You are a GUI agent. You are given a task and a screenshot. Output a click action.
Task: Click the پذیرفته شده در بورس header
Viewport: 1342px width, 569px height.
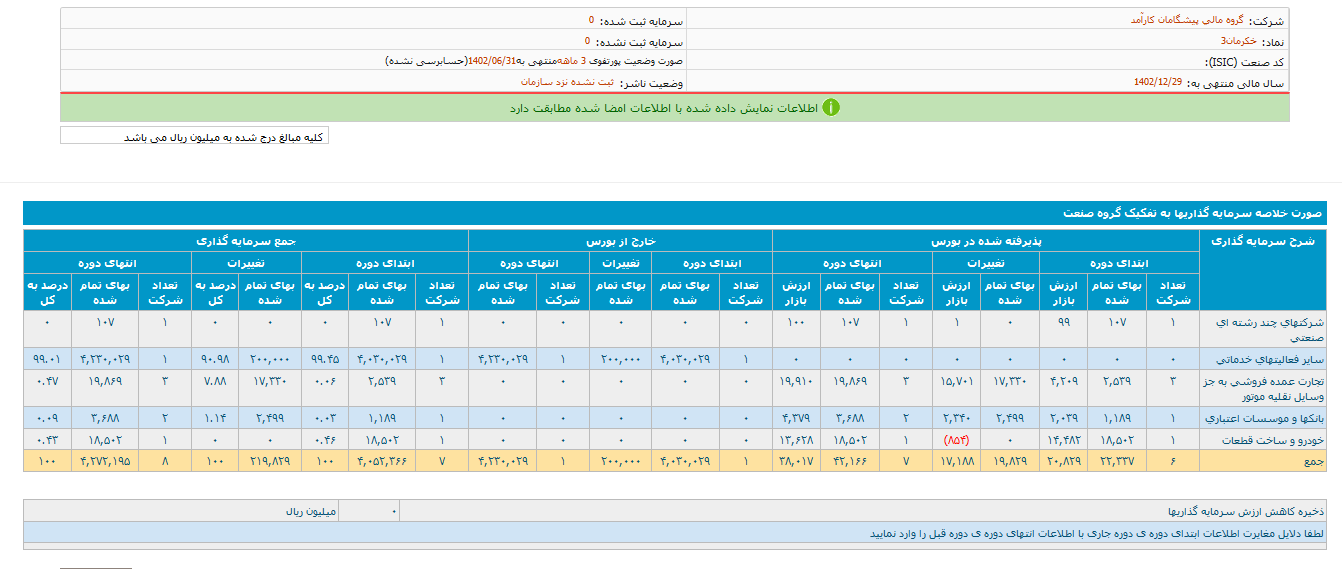pyautogui.click(x=985, y=241)
